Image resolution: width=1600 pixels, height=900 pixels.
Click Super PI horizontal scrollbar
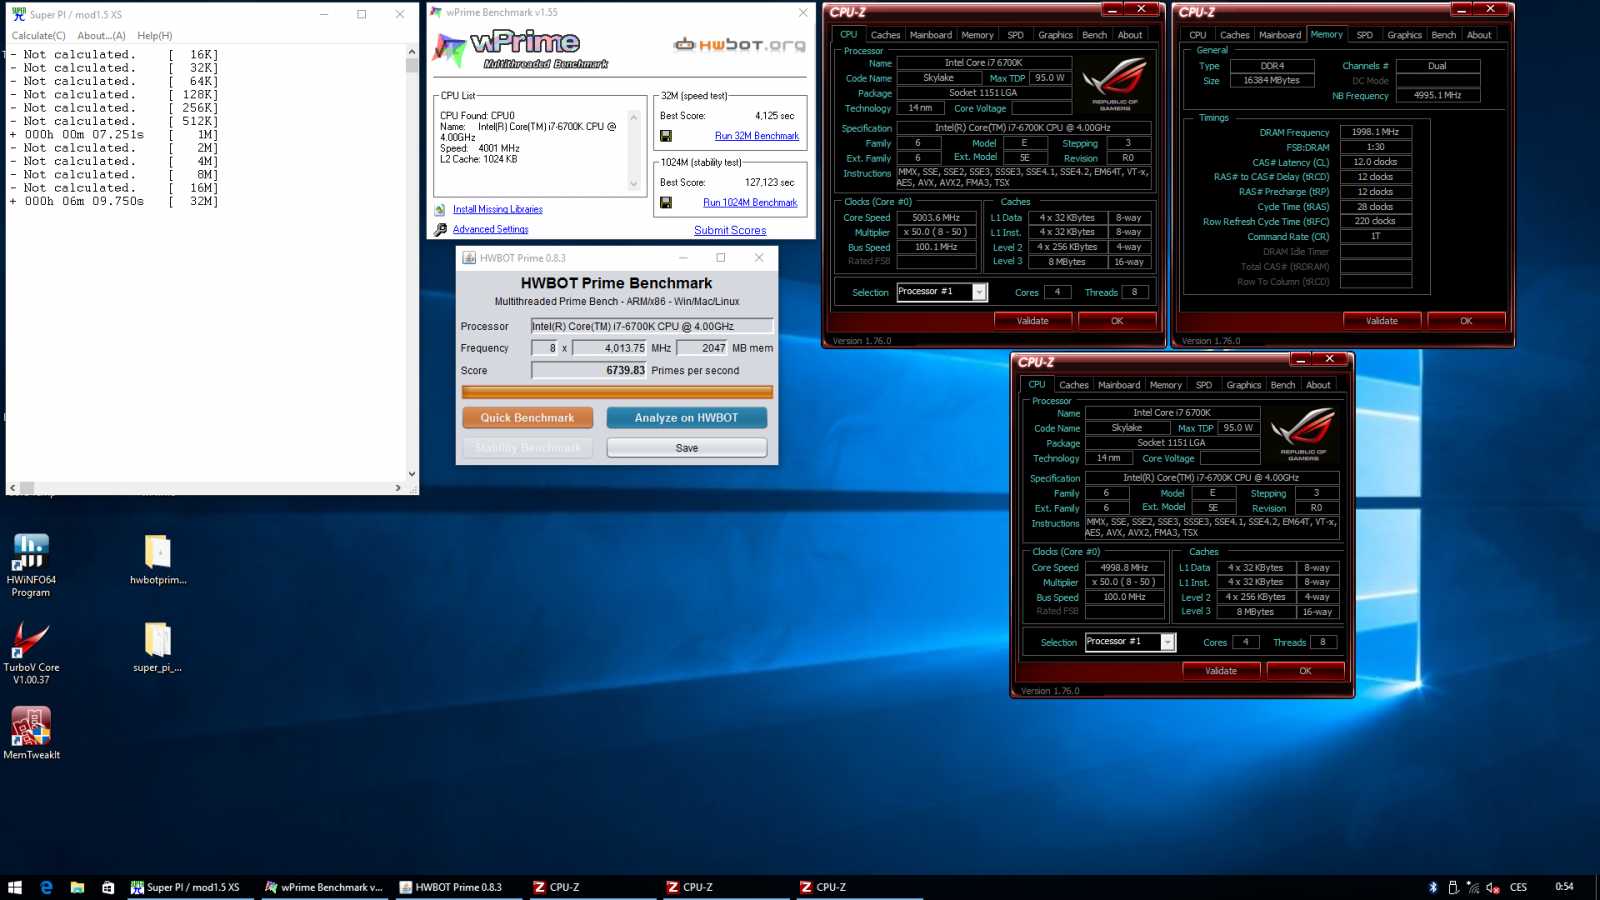pos(207,488)
